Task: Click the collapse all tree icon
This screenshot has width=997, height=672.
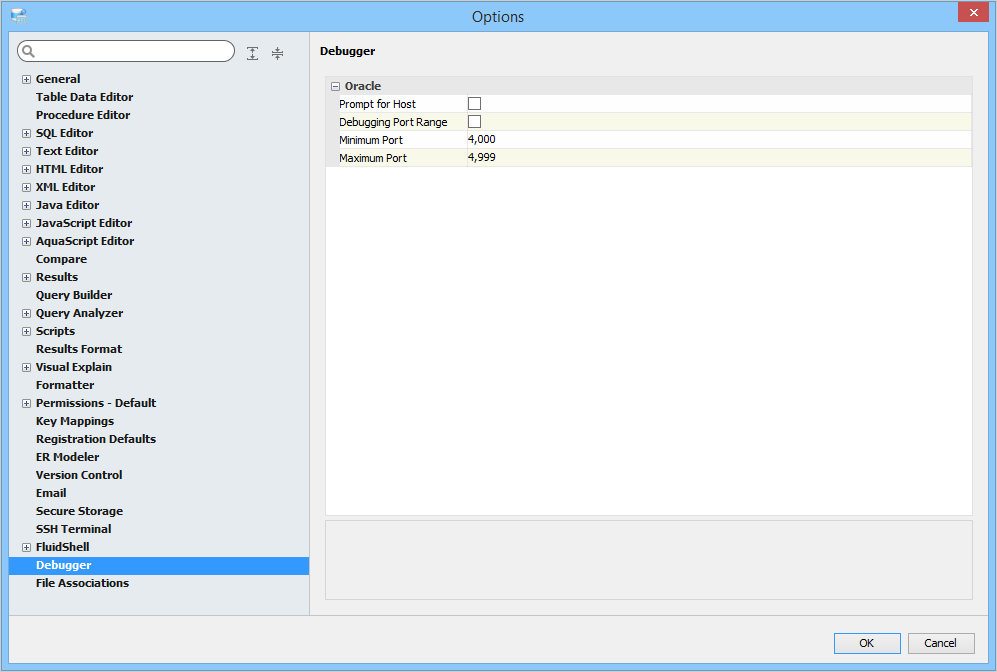Action: 277,53
